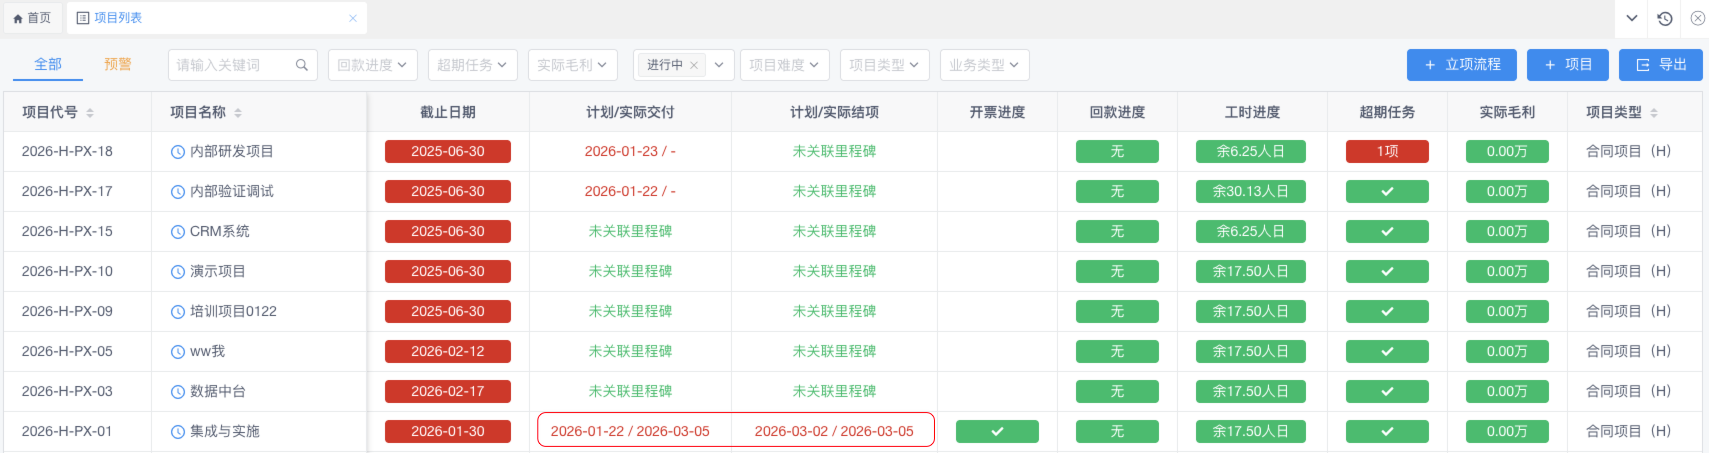Focus the keyword search input field
This screenshot has height=453, width=1709.
[232, 65]
